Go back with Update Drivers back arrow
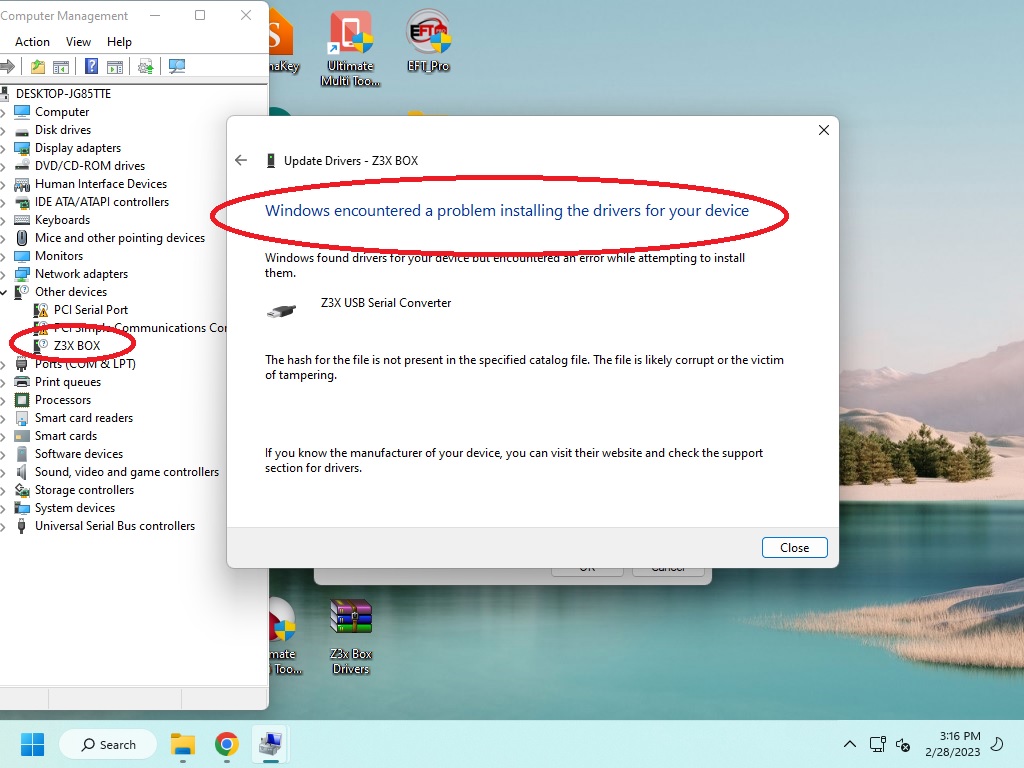Image resolution: width=1024 pixels, height=768 pixels. [241, 161]
